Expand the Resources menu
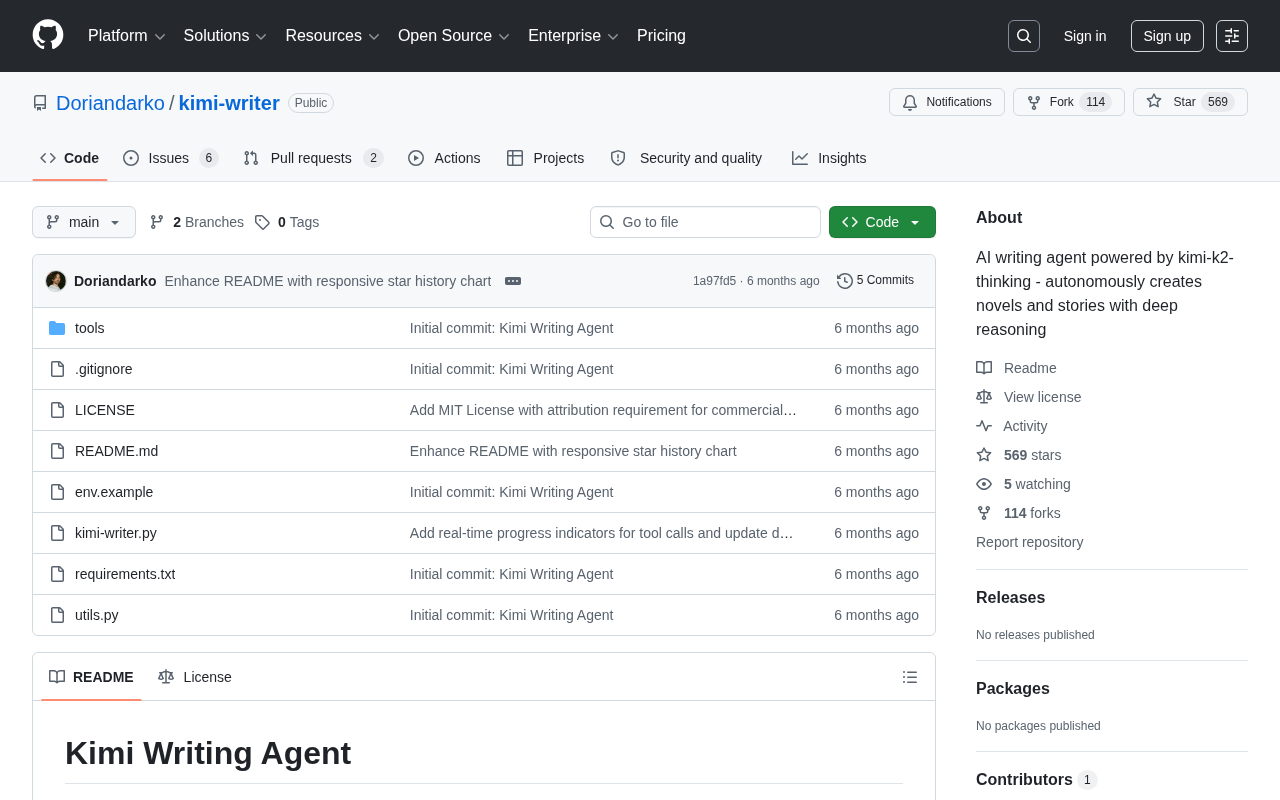The width and height of the screenshot is (1280, 800). pos(332,36)
